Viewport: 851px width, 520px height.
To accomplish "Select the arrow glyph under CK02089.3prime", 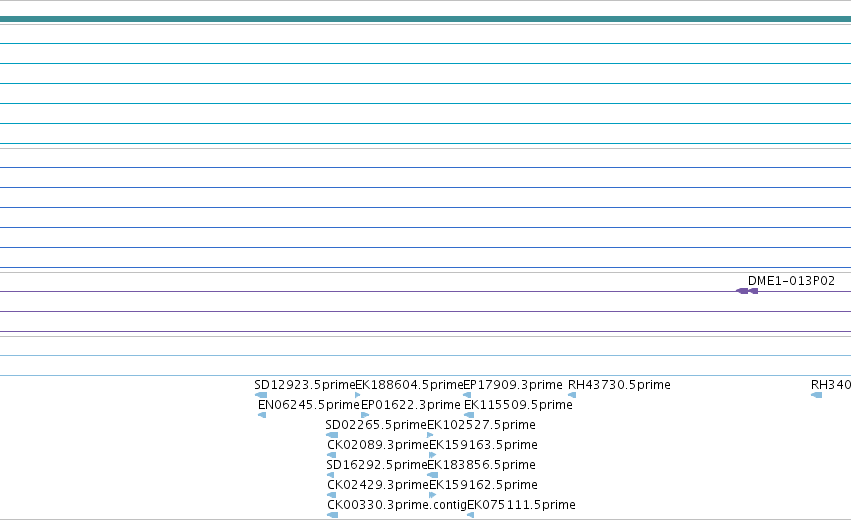I will click(x=331, y=455).
